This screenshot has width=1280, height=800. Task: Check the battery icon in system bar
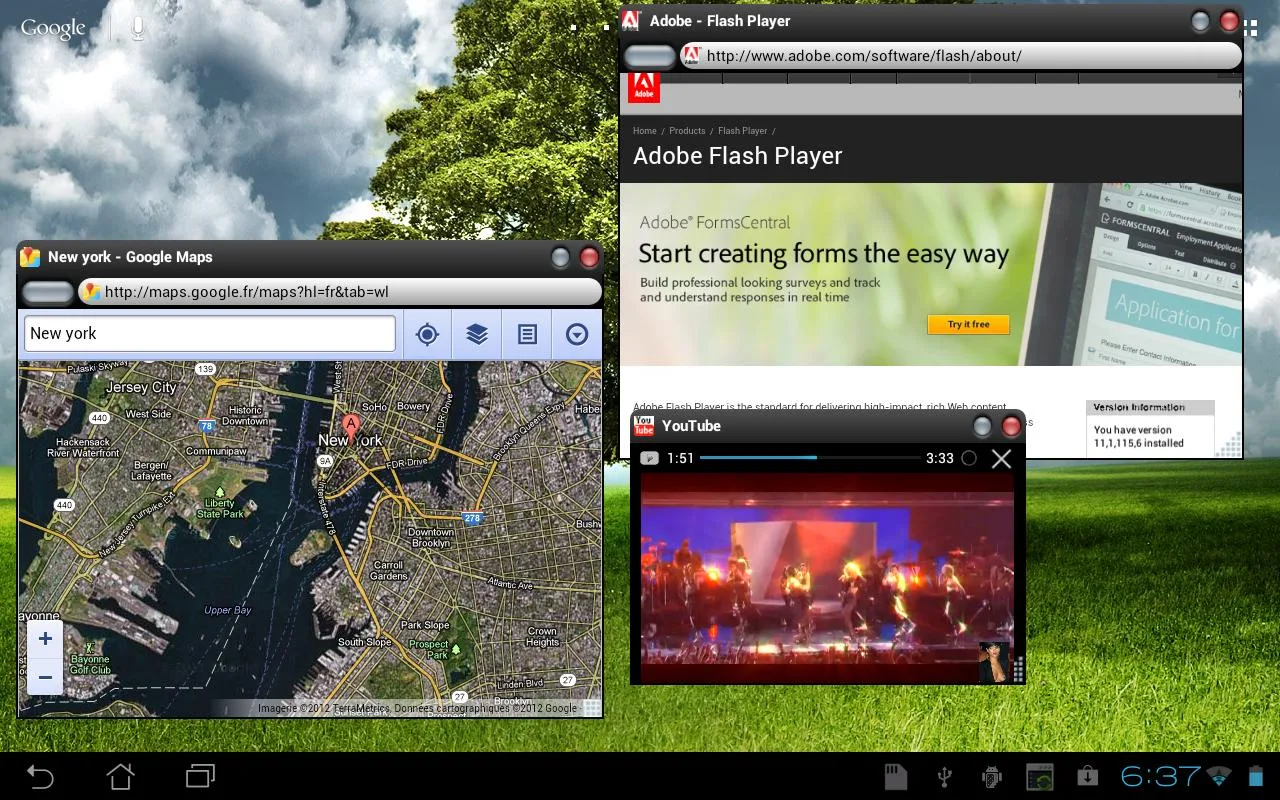point(1256,776)
